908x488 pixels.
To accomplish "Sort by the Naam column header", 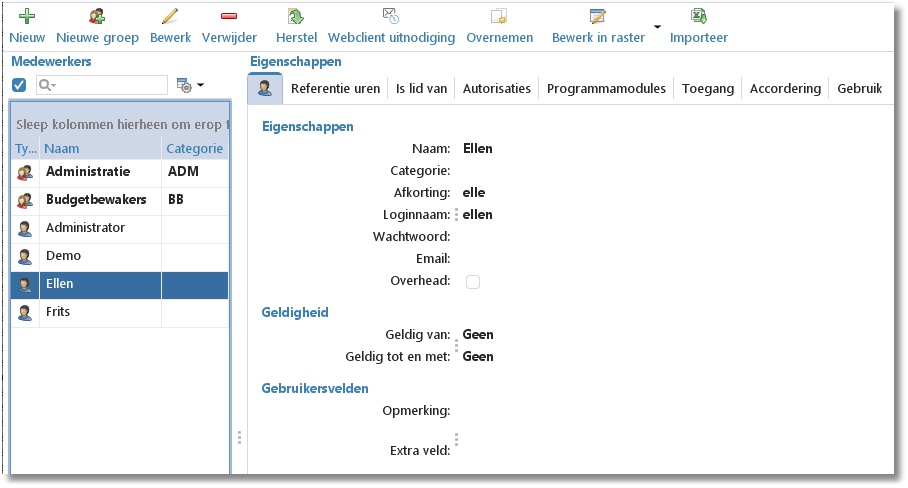I will coord(100,149).
